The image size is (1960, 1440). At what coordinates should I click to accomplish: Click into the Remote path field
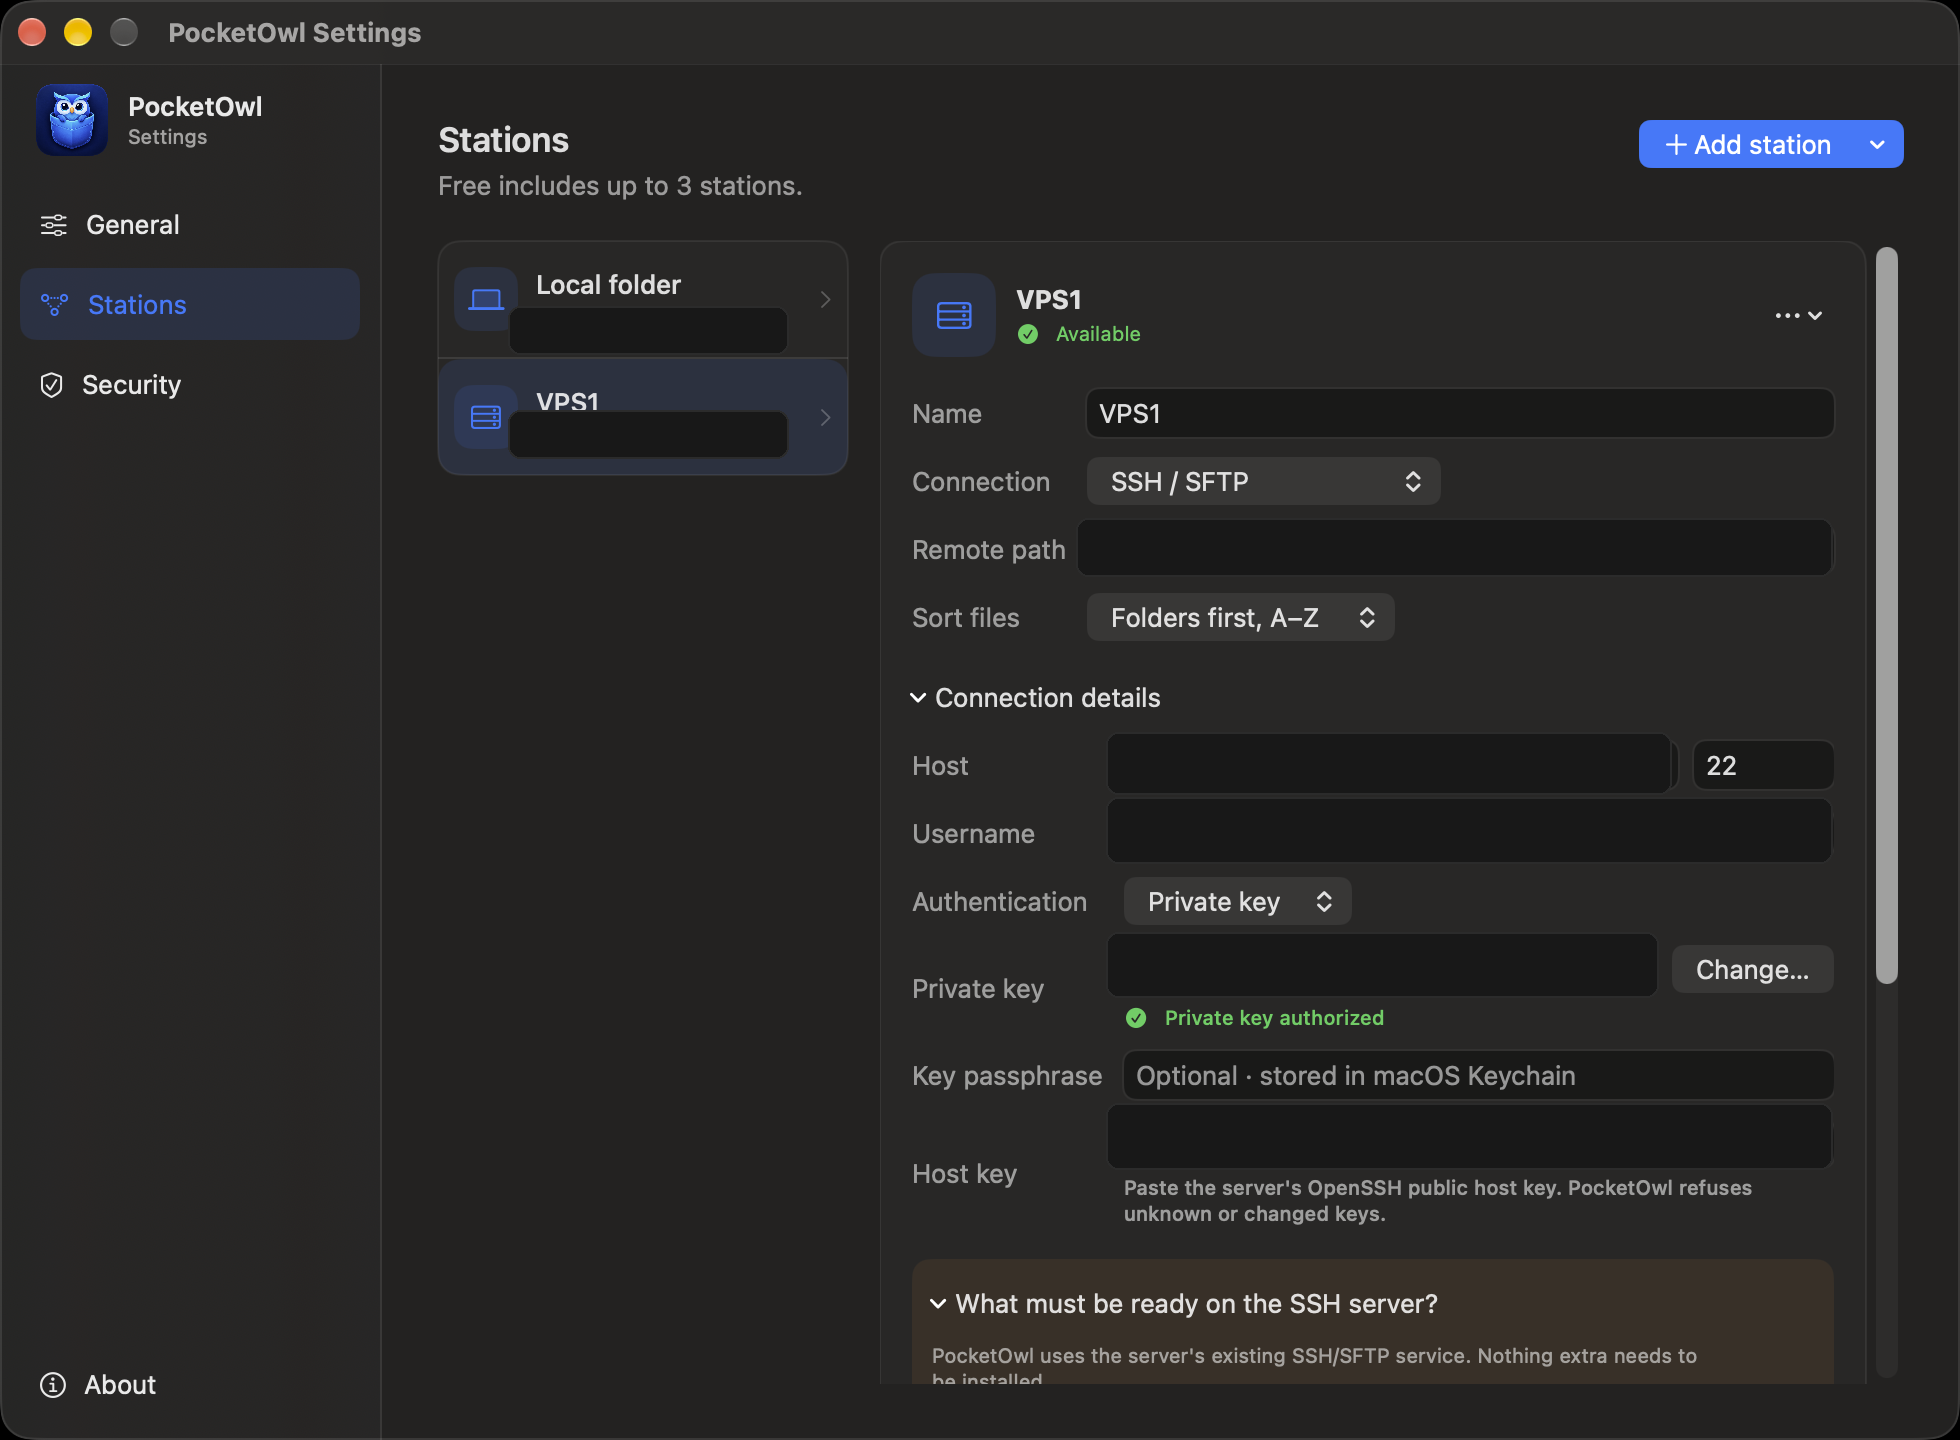(1455, 548)
